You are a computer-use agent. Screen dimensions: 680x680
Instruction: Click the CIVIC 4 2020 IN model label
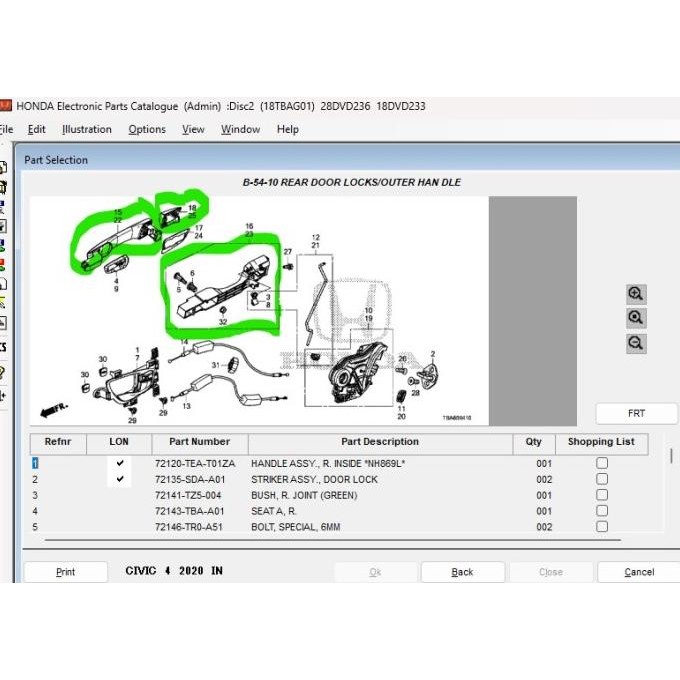[174, 571]
